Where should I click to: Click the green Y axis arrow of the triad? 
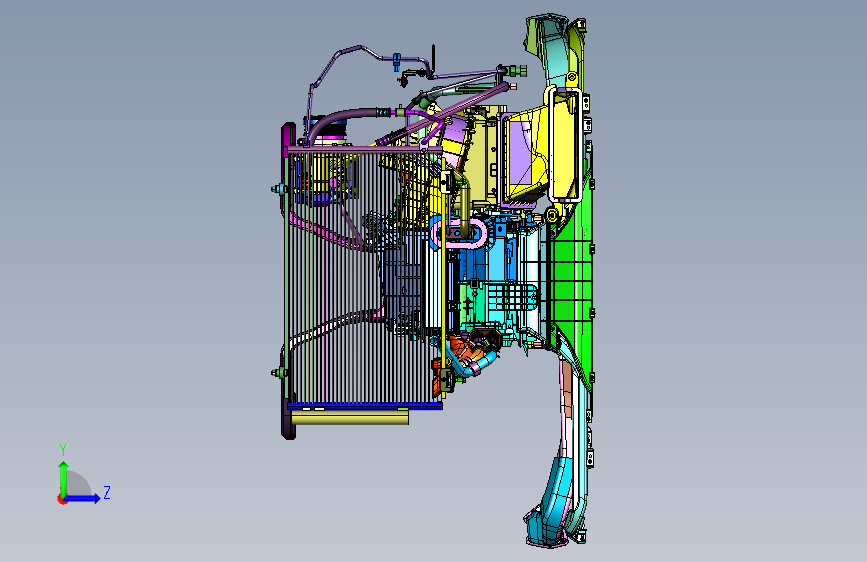point(63,478)
